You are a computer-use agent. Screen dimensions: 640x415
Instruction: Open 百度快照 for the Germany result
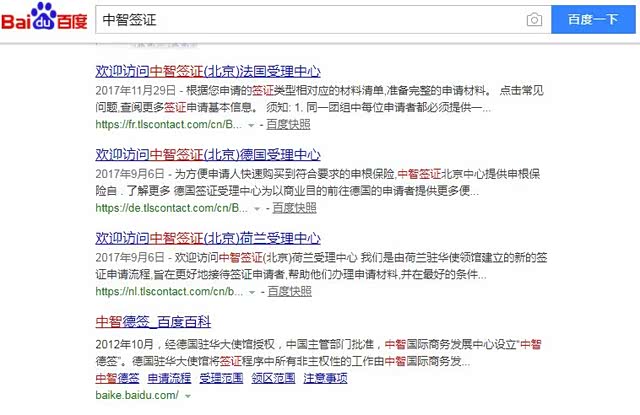pyautogui.click(x=294, y=208)
